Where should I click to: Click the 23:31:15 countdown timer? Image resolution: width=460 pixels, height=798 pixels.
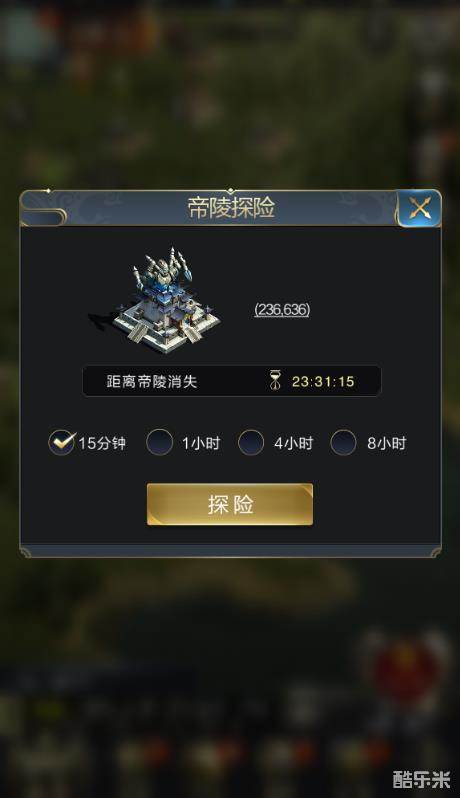[x=323, y=382]
